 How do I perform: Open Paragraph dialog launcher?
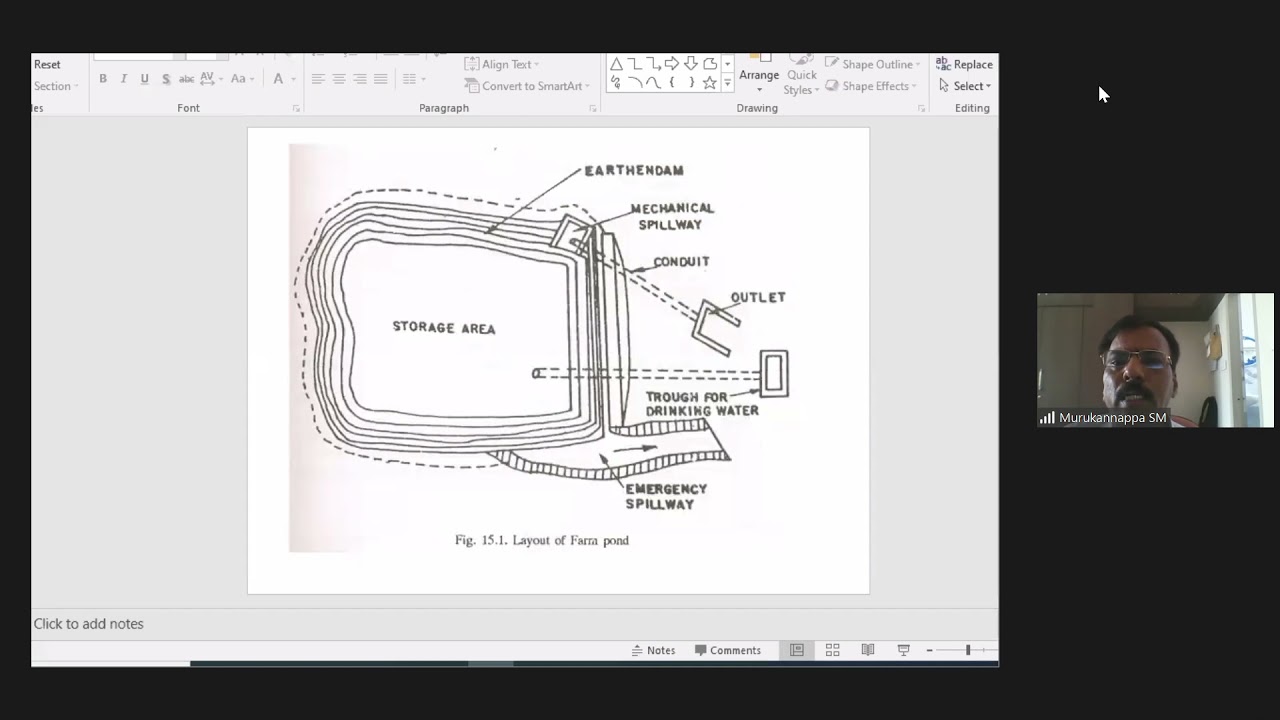click(x=593, y=108)
